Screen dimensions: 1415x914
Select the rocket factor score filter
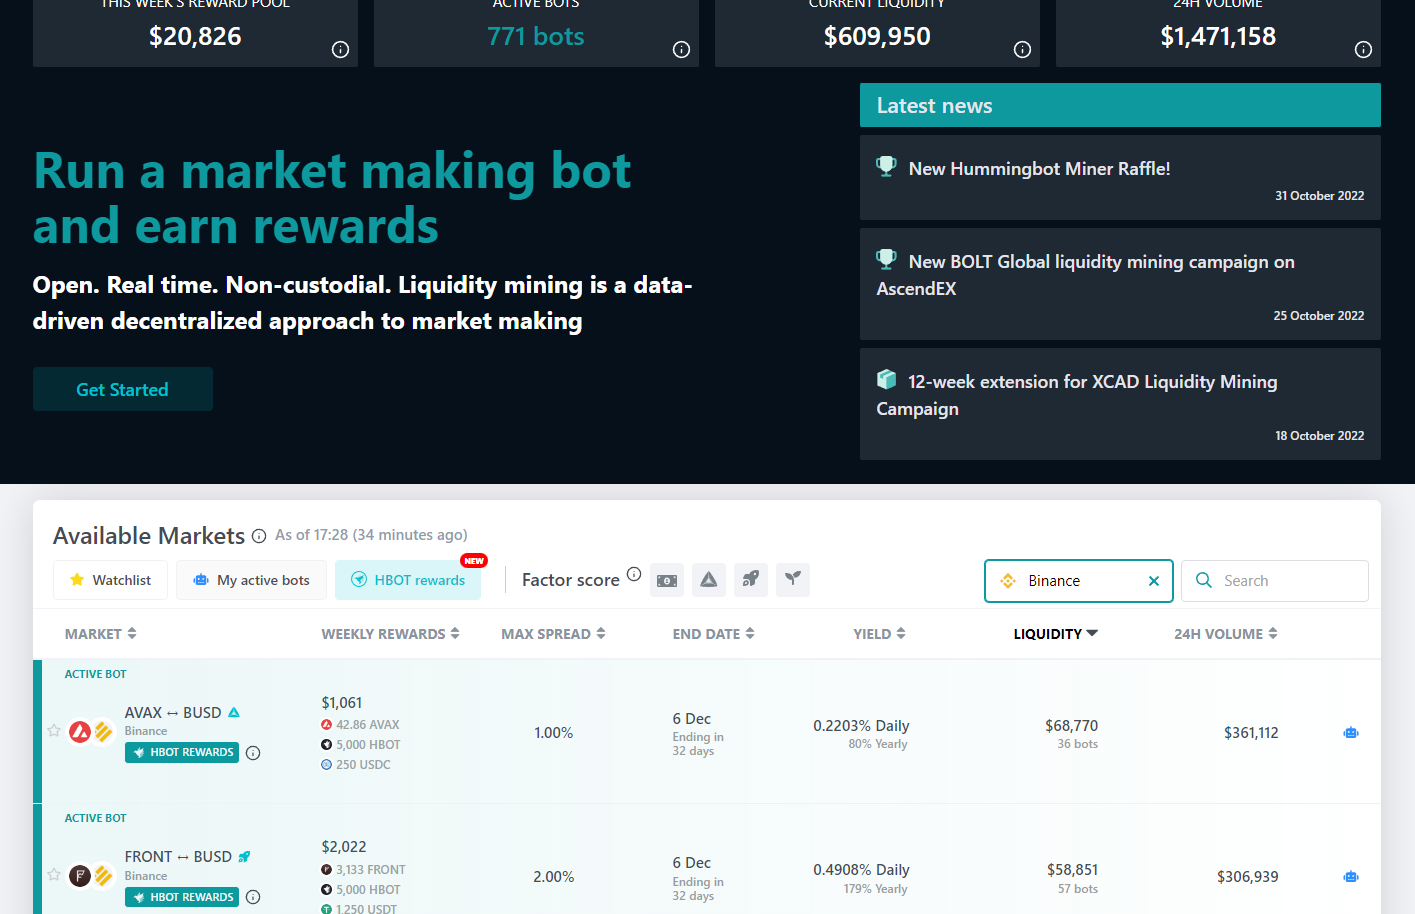click(751, 580)
